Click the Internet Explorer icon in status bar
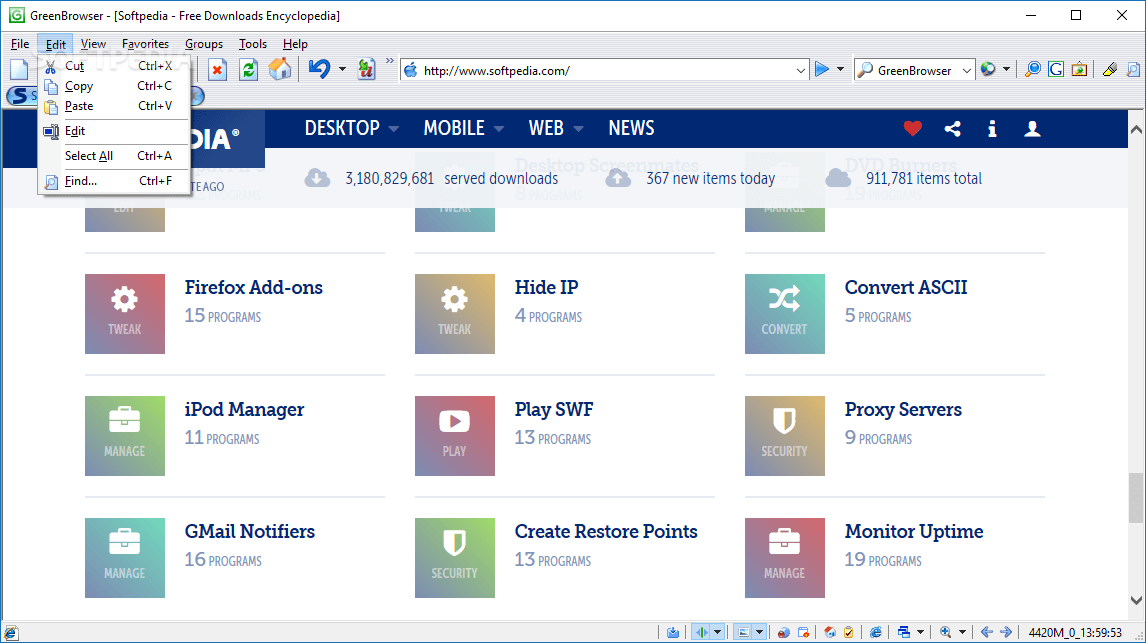Image resolution: width=1146 pixels, height=643 pixels. coord(876,632)
